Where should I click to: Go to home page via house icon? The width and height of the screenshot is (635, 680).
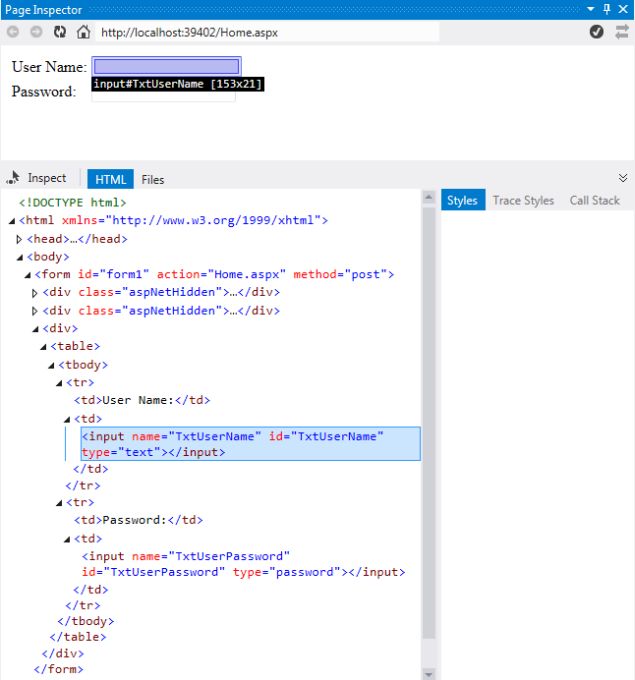83,32
